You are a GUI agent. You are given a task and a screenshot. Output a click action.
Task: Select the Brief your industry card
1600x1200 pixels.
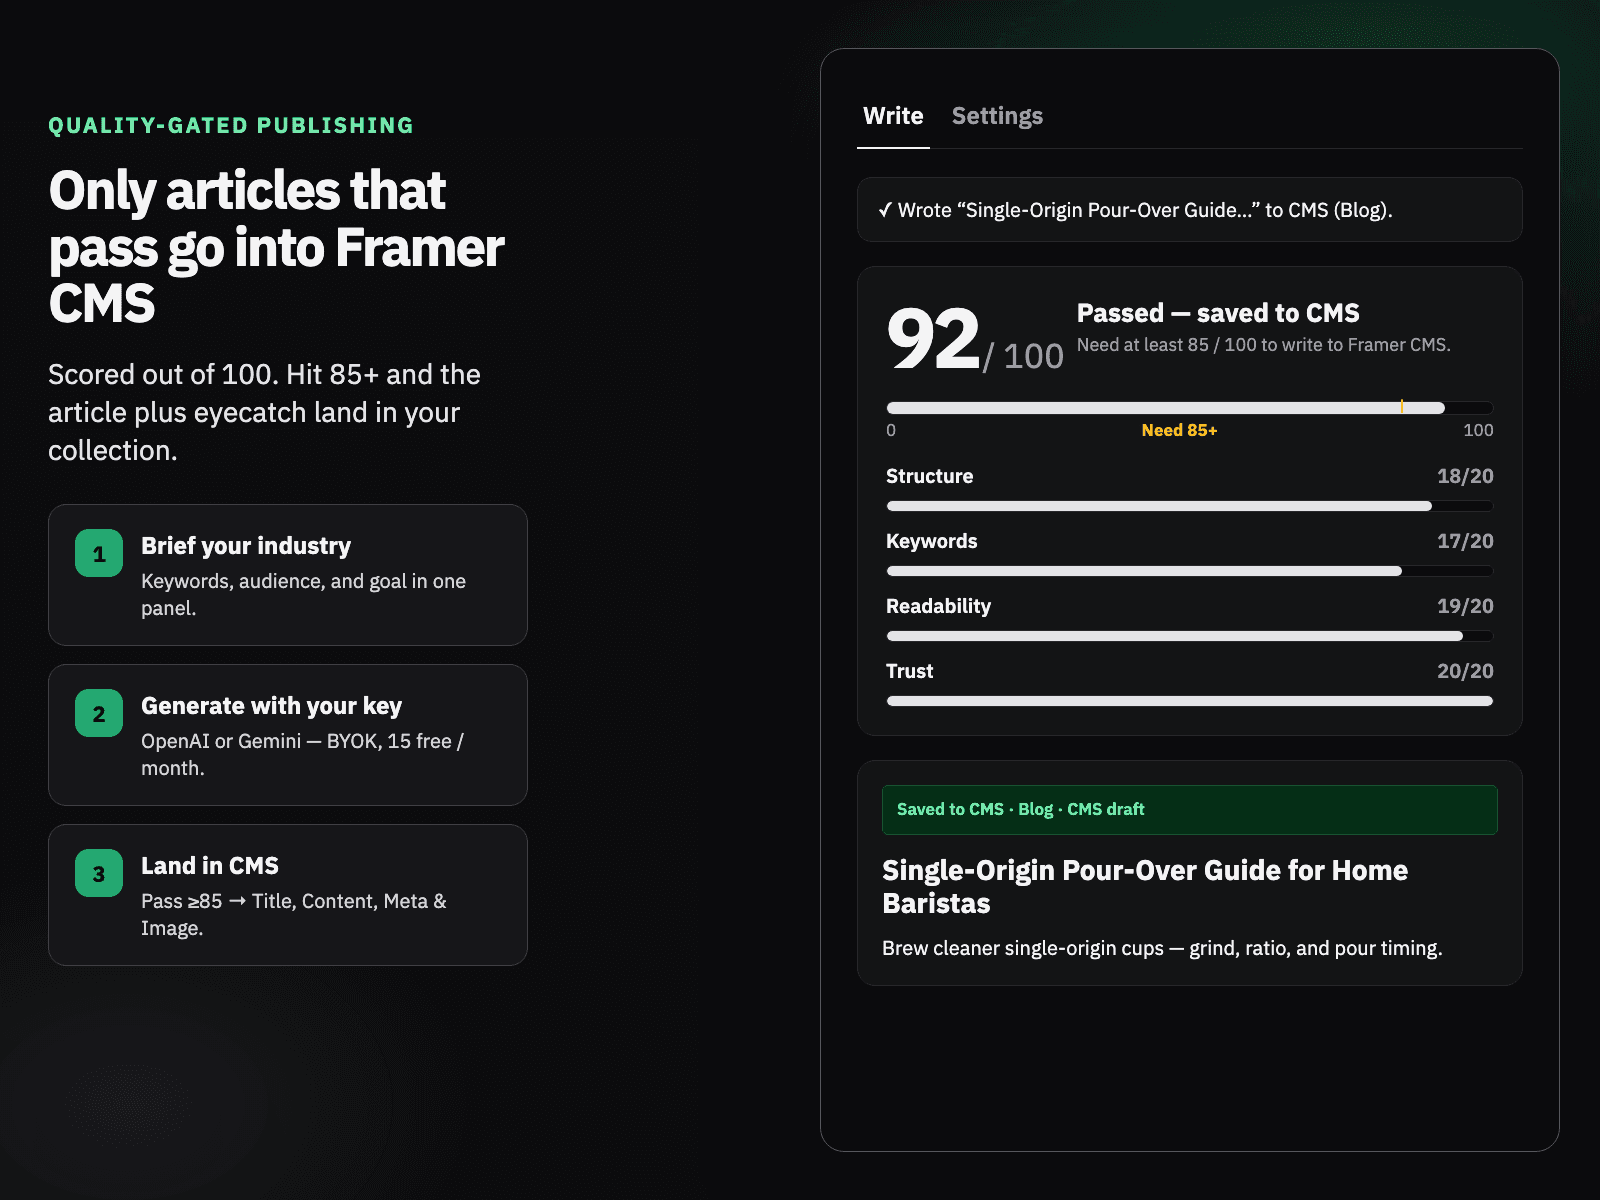point(288,575)
